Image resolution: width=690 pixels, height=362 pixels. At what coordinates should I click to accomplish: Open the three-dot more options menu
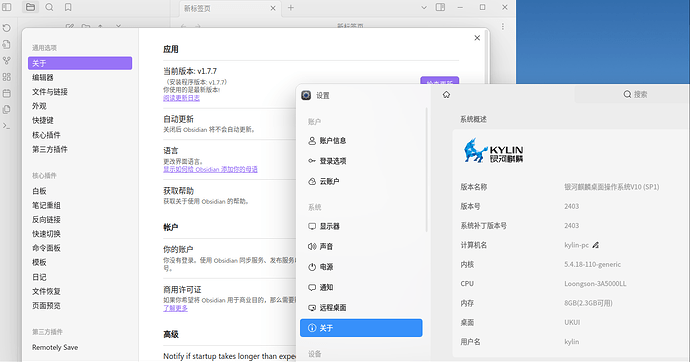tap(503, 27)
